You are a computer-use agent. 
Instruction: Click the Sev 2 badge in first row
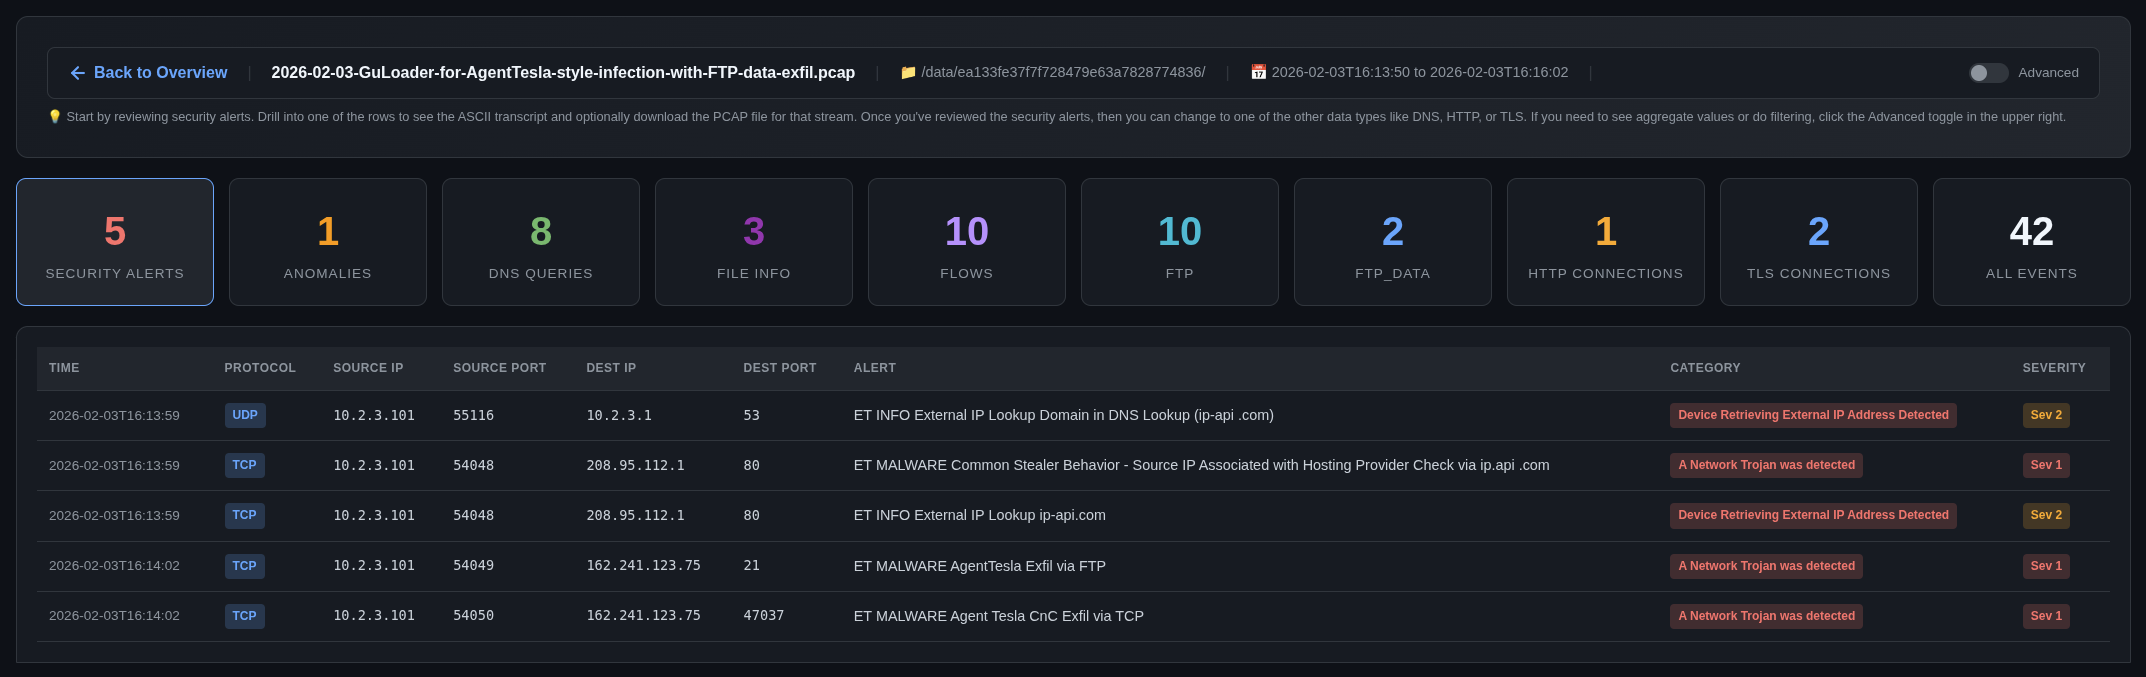(2045, 415)
